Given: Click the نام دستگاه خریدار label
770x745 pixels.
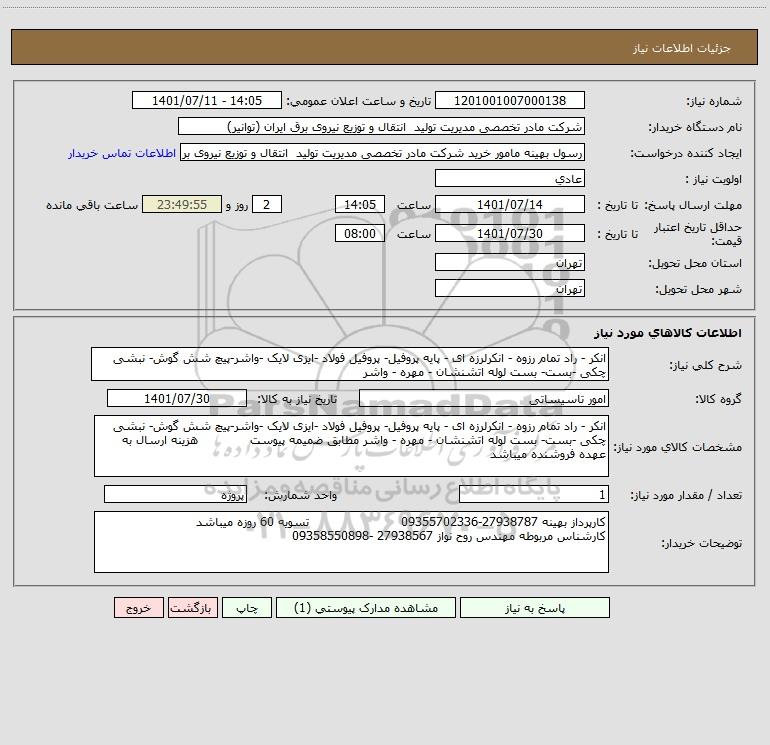Looking at the screenshot, I should click(x=695, y=127).
